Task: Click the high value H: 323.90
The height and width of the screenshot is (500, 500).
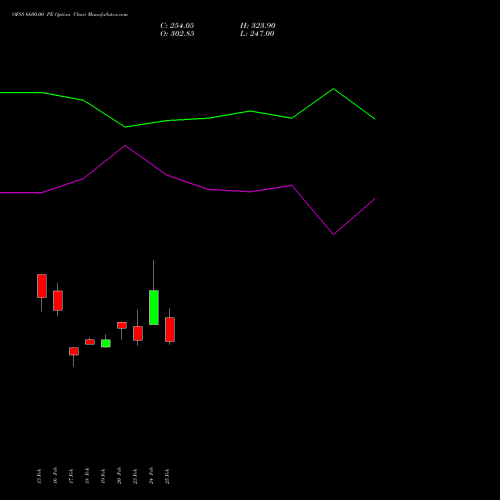Action: (x=258, y=26)
